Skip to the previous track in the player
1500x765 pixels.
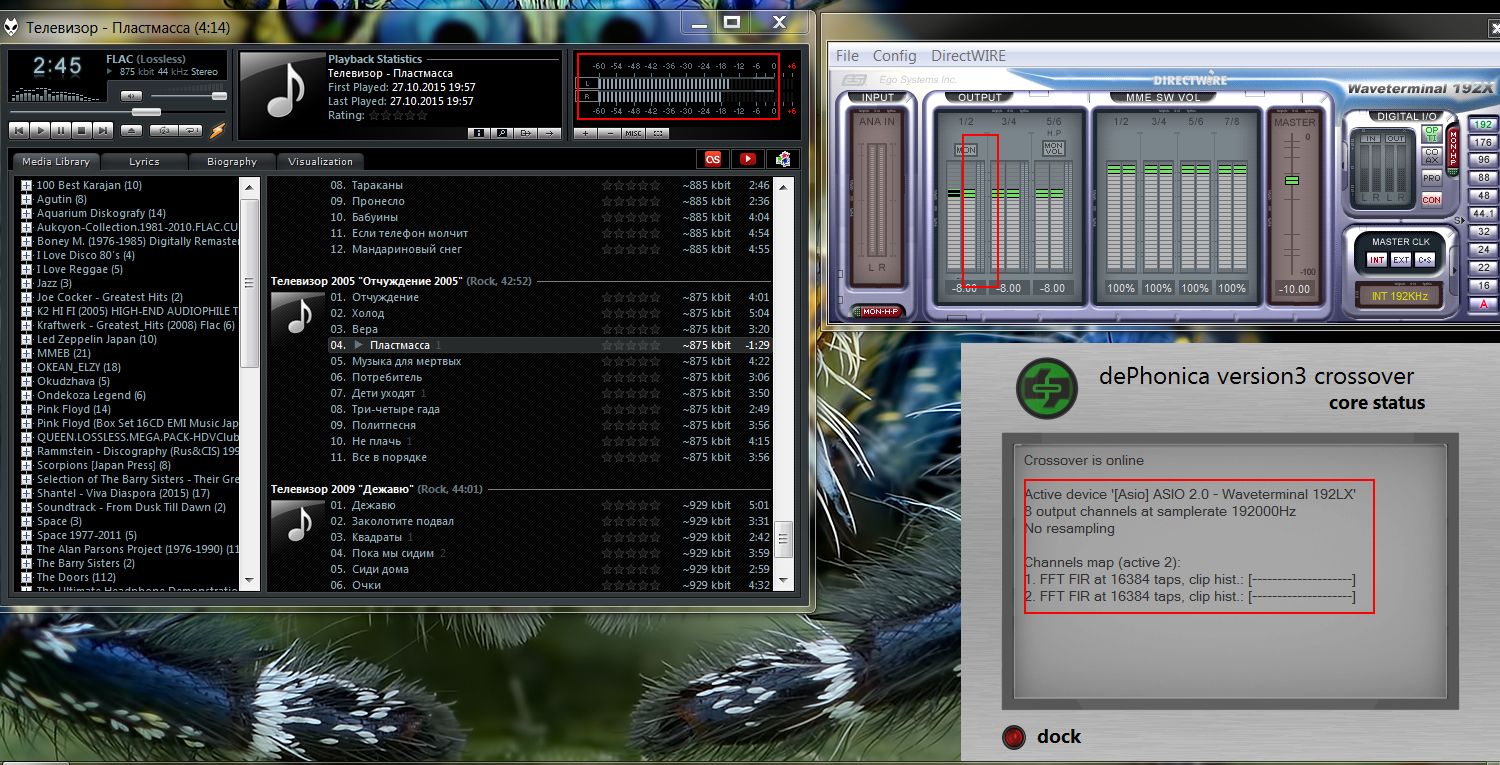(19, 130)
